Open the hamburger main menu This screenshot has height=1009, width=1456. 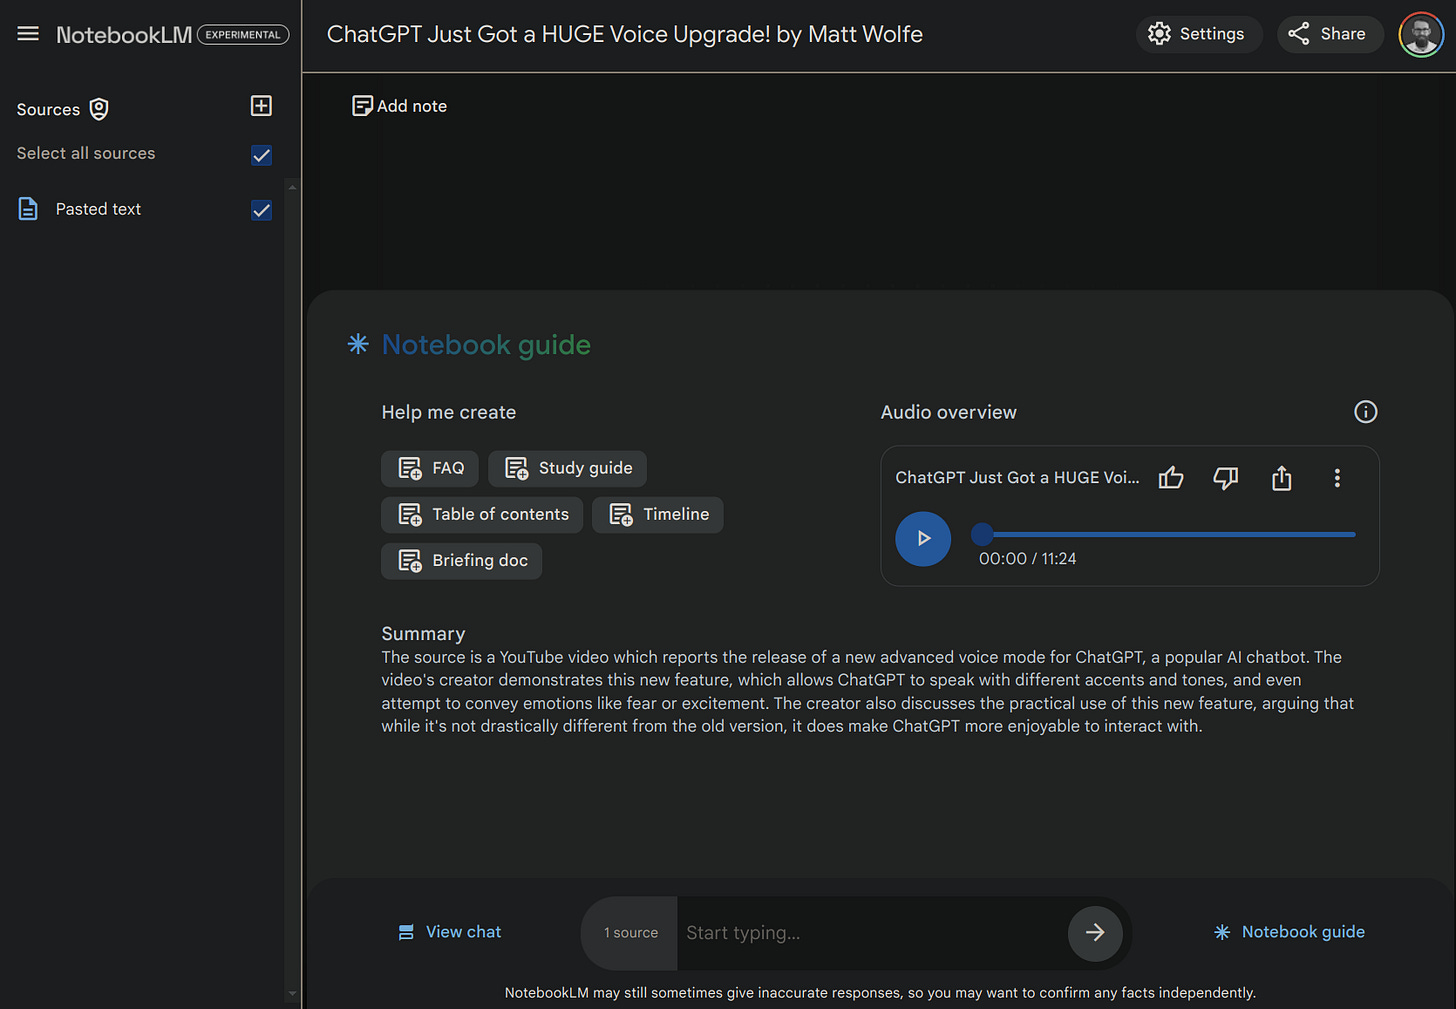coord(28,34)
